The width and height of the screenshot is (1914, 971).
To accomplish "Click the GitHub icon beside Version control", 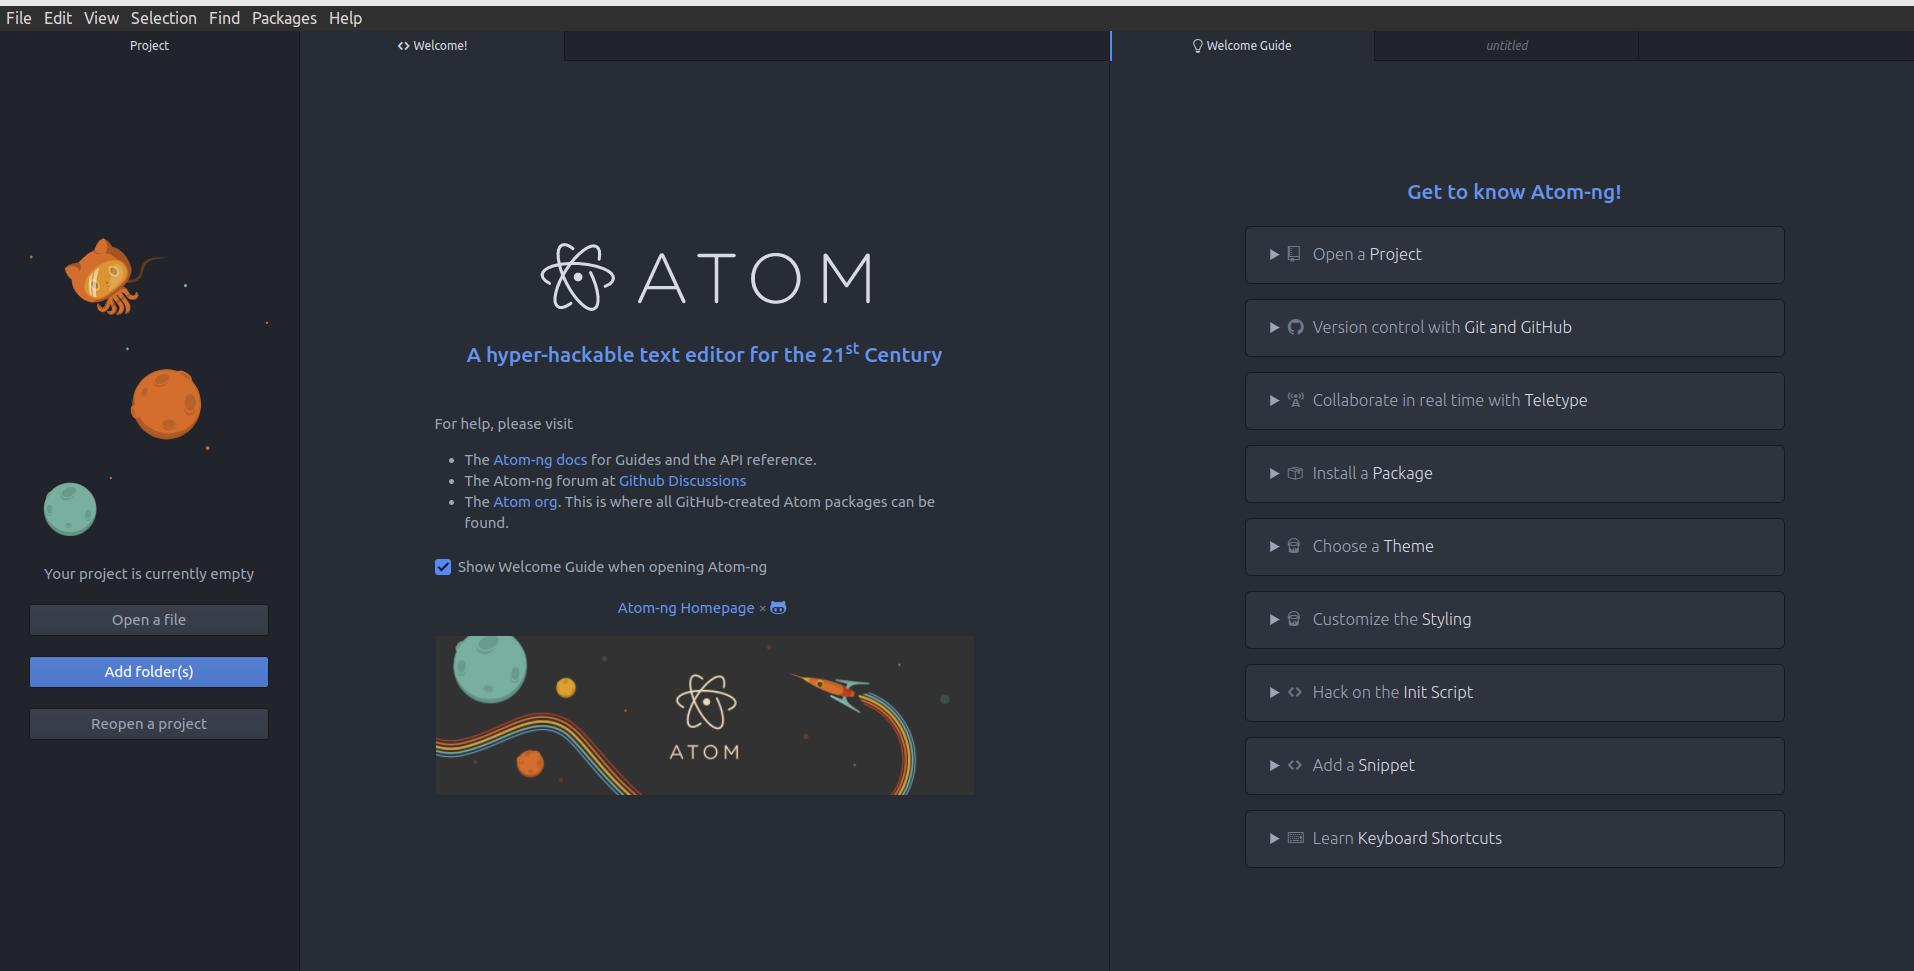I will 1295,327.
